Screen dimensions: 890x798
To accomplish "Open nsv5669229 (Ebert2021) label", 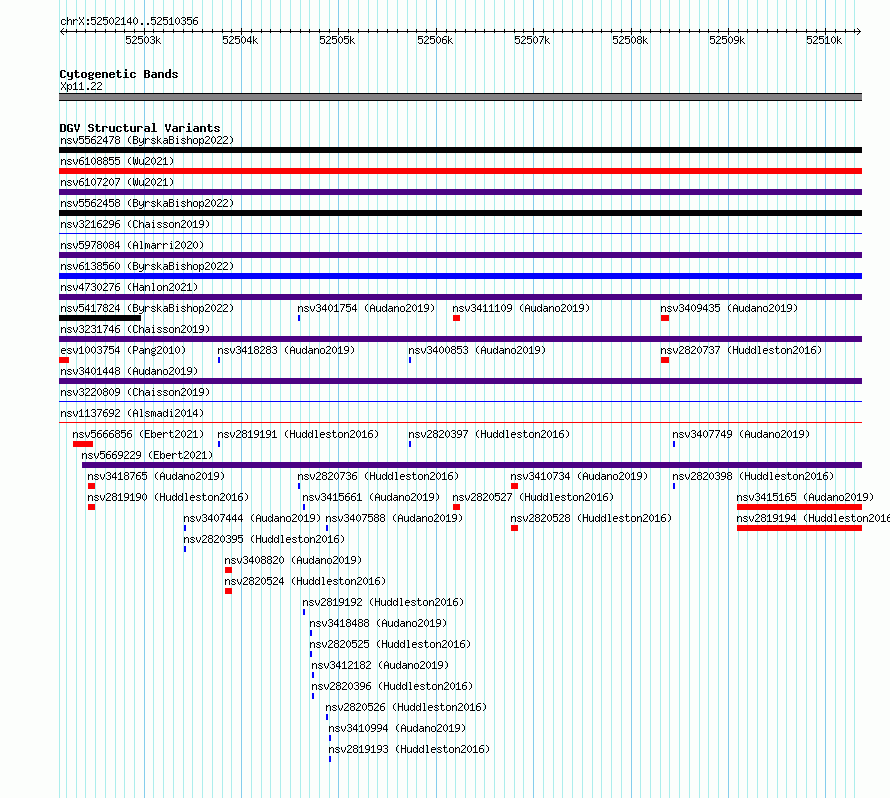I will (147, 455).
